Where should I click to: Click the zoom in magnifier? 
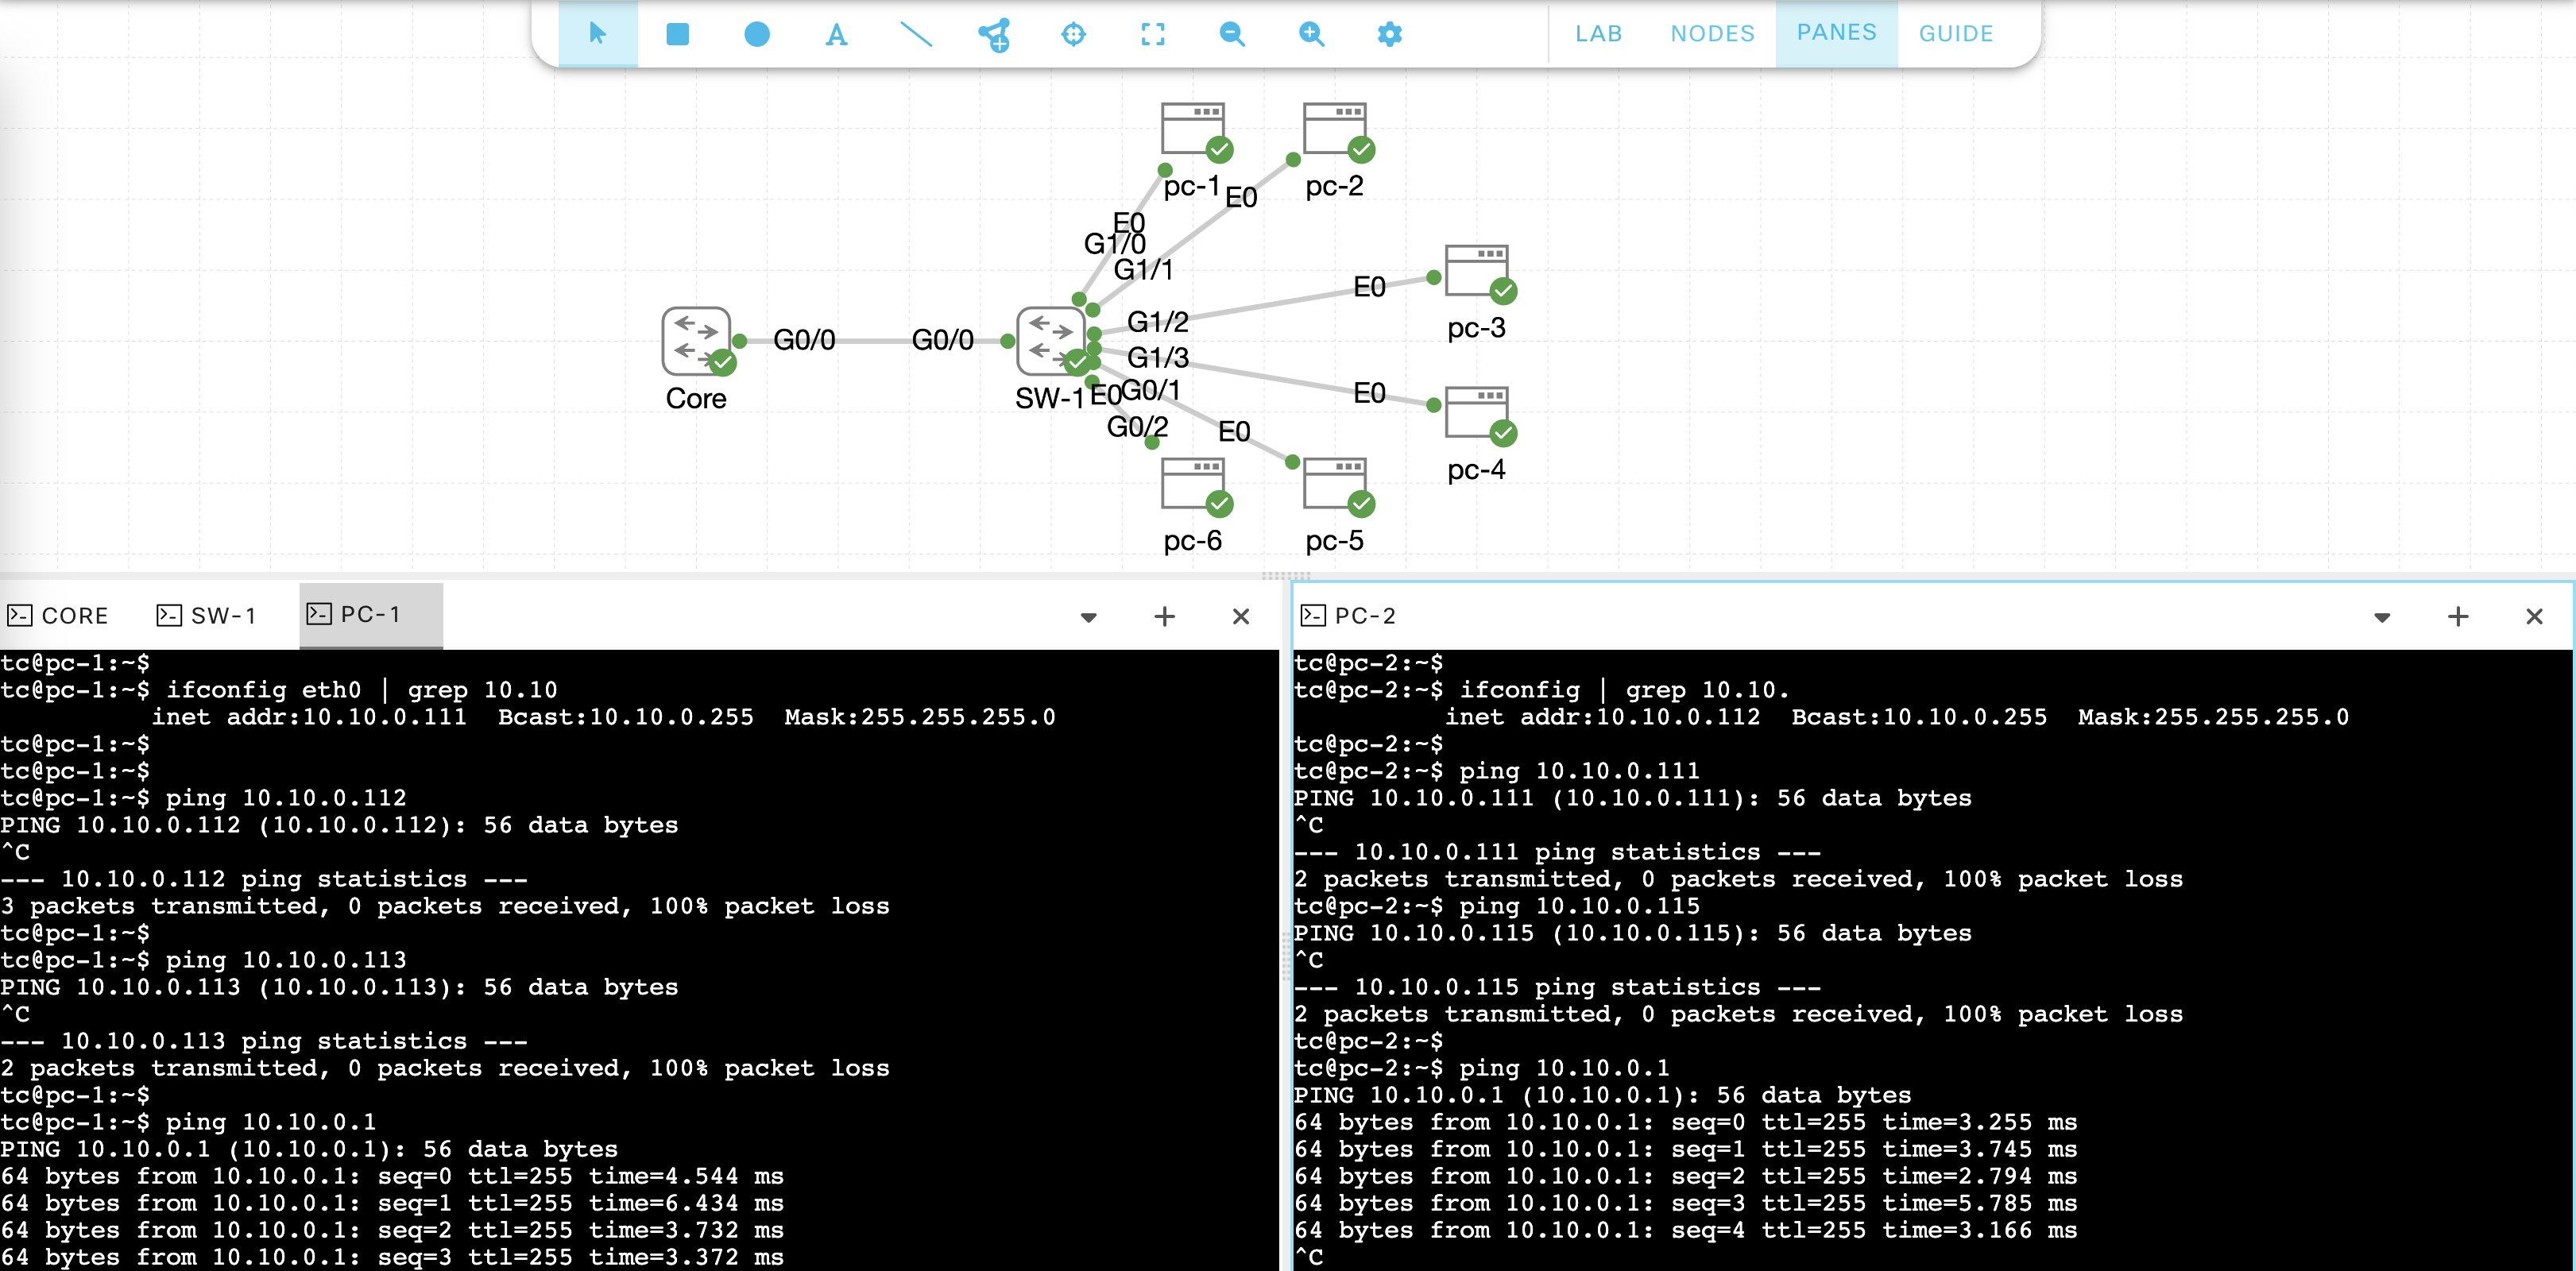point(1310,34)
